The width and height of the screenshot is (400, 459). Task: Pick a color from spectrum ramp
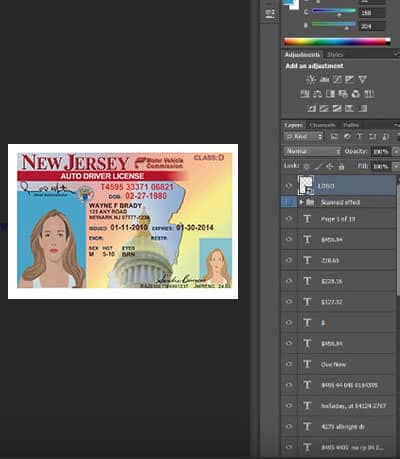(337, 42)
